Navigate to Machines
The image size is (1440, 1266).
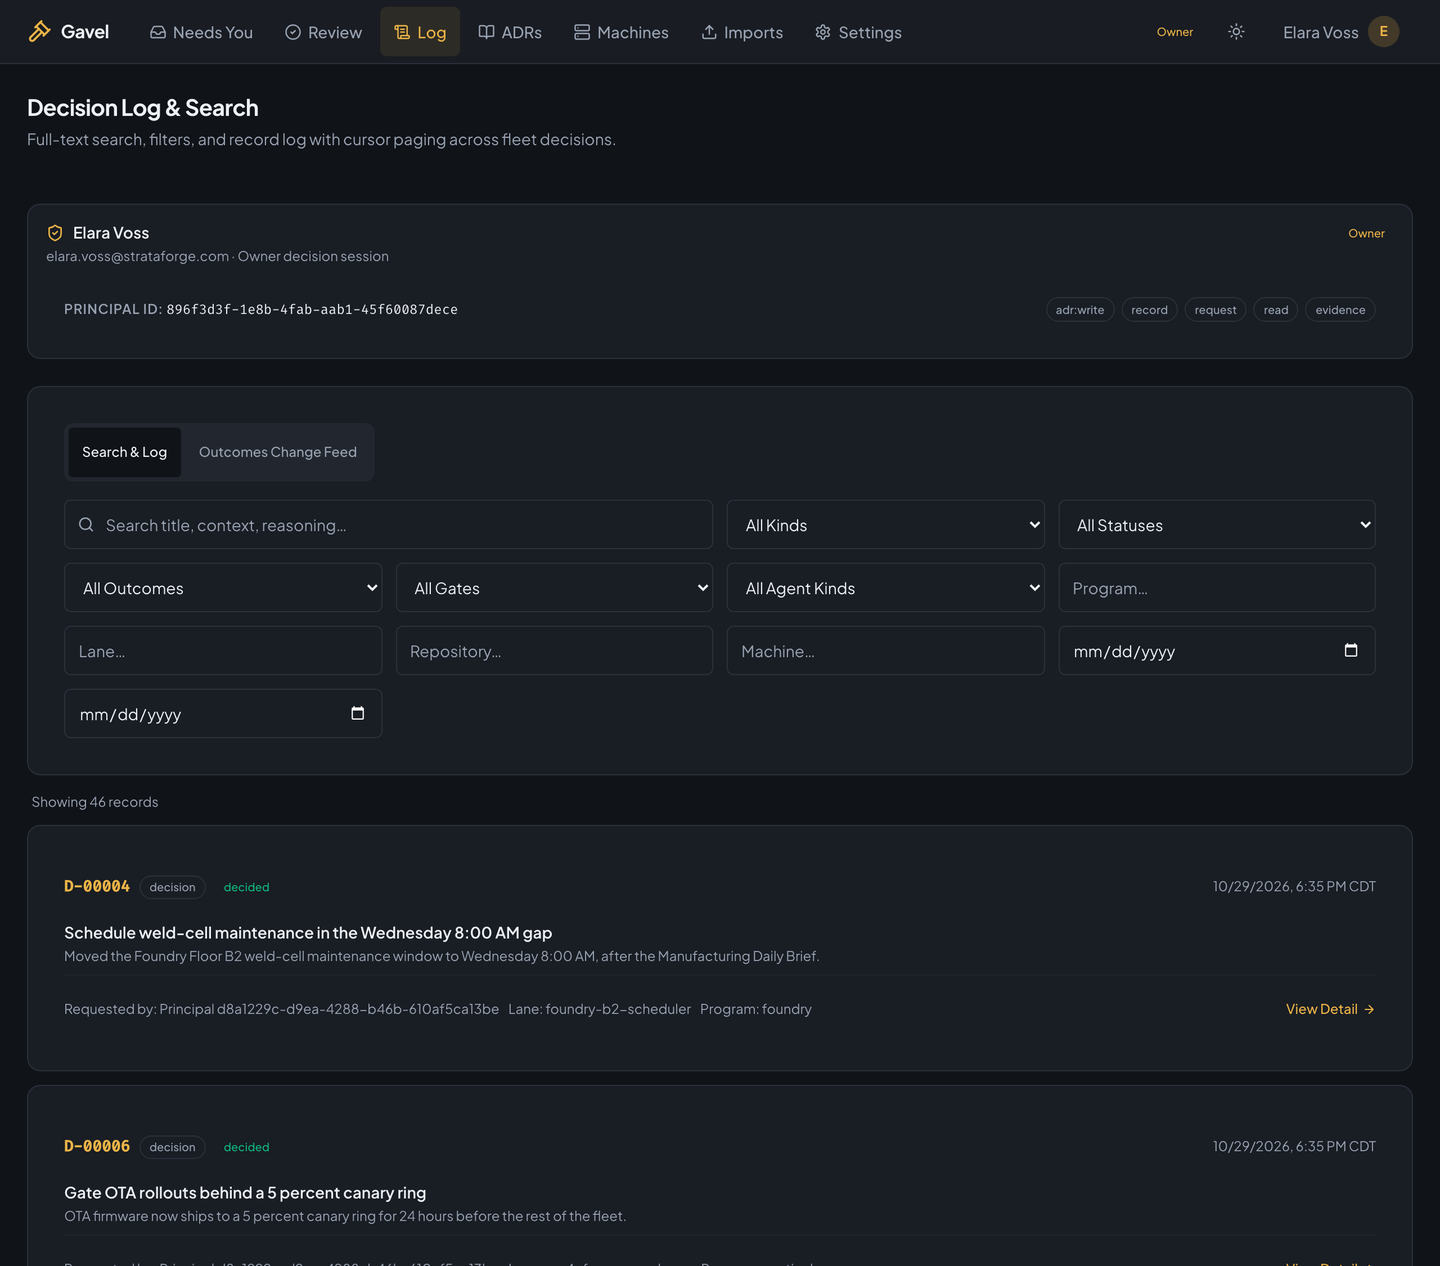tap(621, 32)
